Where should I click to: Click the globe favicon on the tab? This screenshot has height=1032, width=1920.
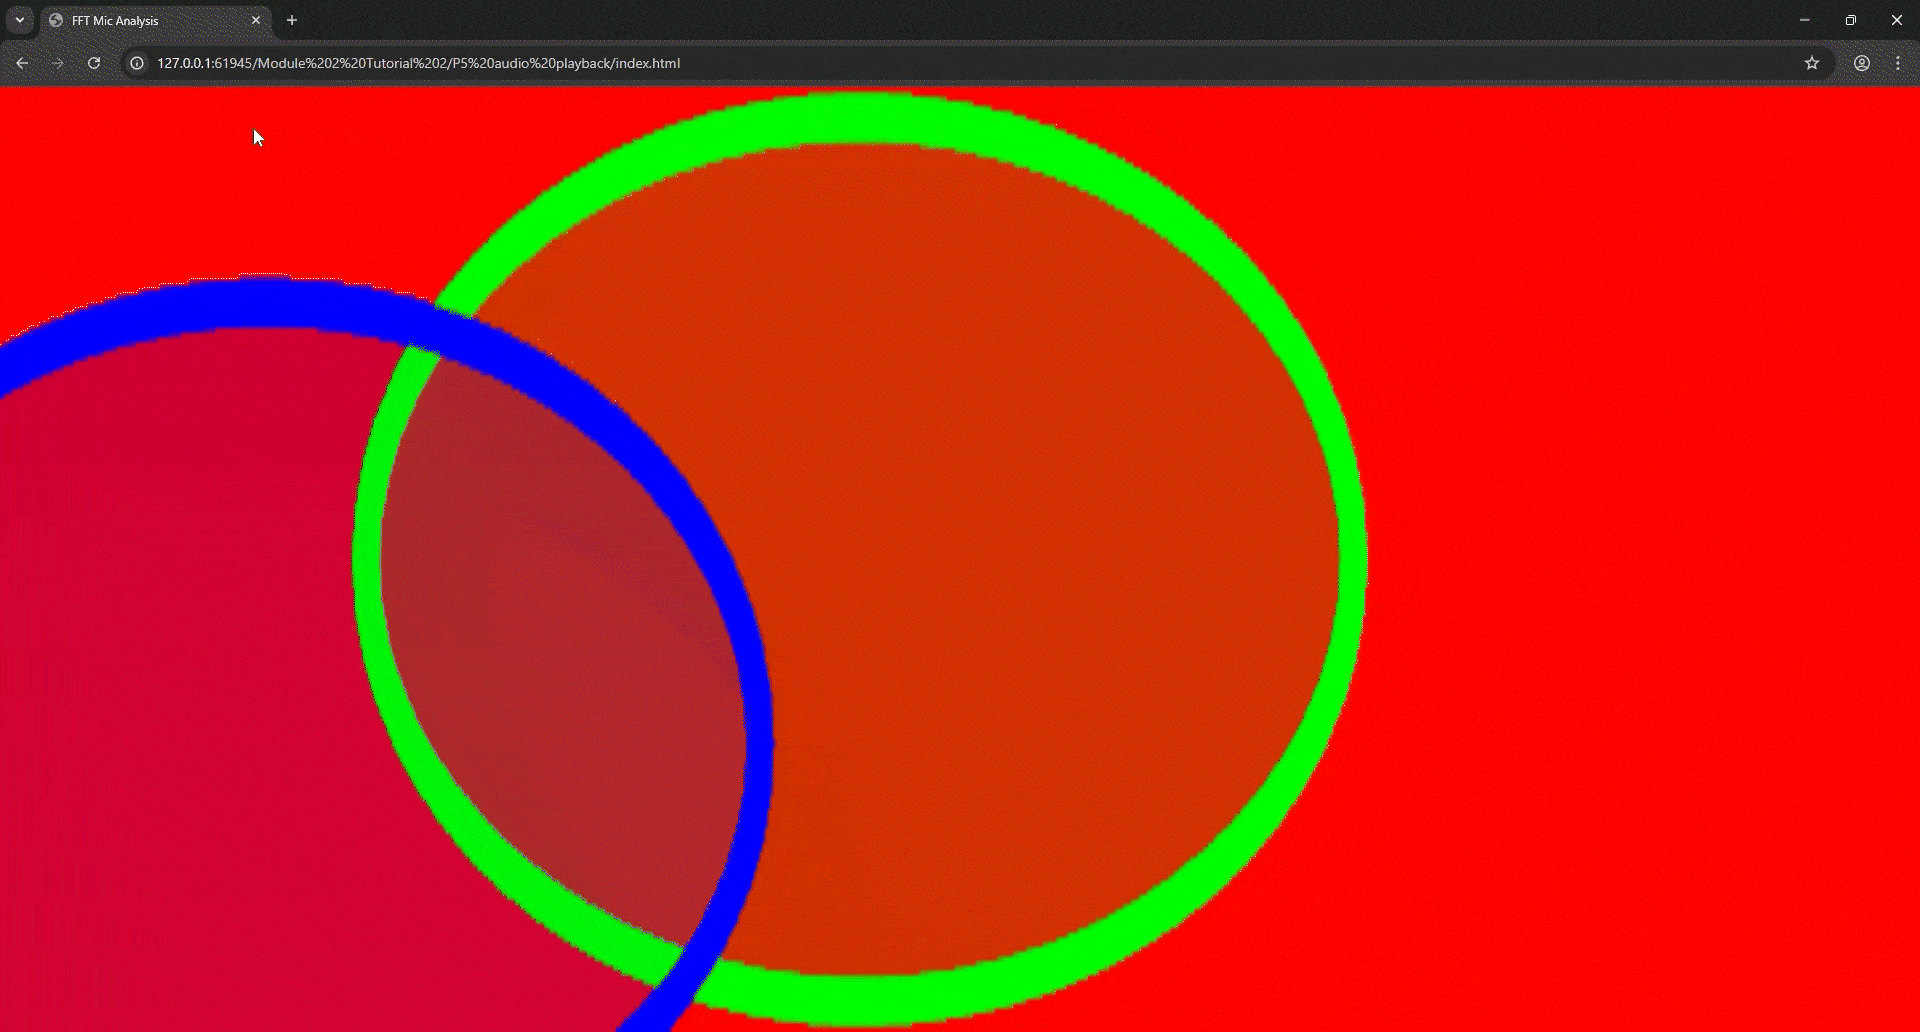click(x=57, y=20)
